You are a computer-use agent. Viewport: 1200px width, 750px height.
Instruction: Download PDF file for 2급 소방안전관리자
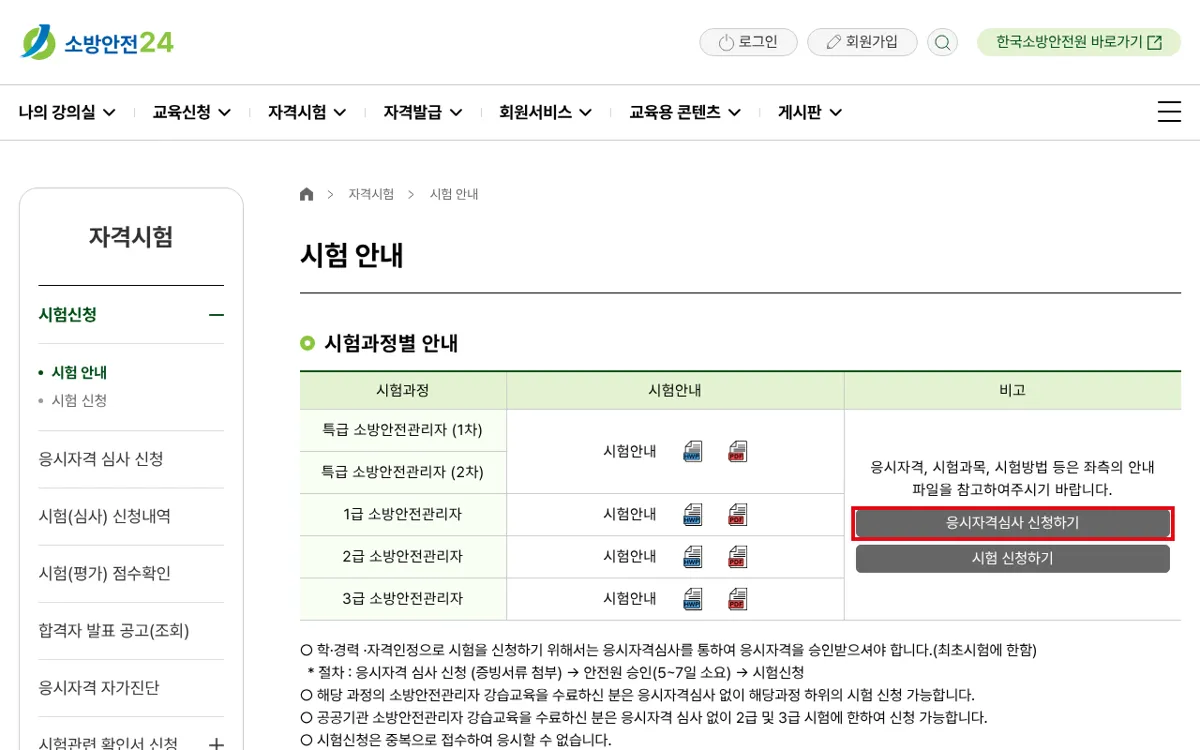pos(738,557)
